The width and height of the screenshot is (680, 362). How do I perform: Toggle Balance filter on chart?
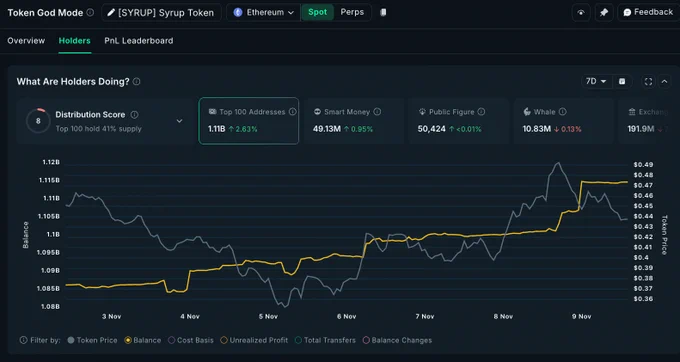143,340
